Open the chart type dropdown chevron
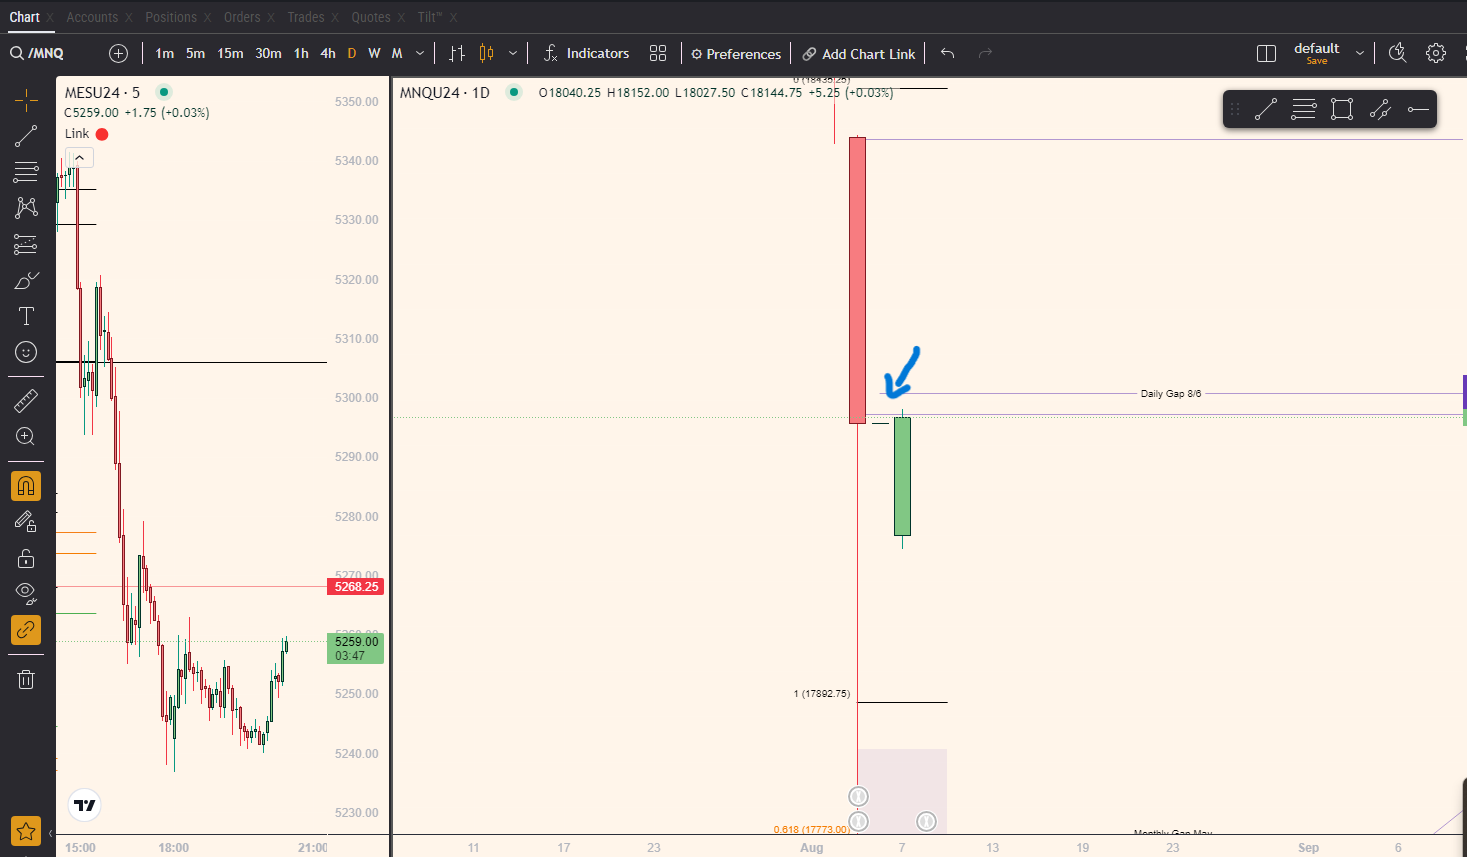Image resolution: width=1467 pixels, height=857 pixels. pos(513,53)
